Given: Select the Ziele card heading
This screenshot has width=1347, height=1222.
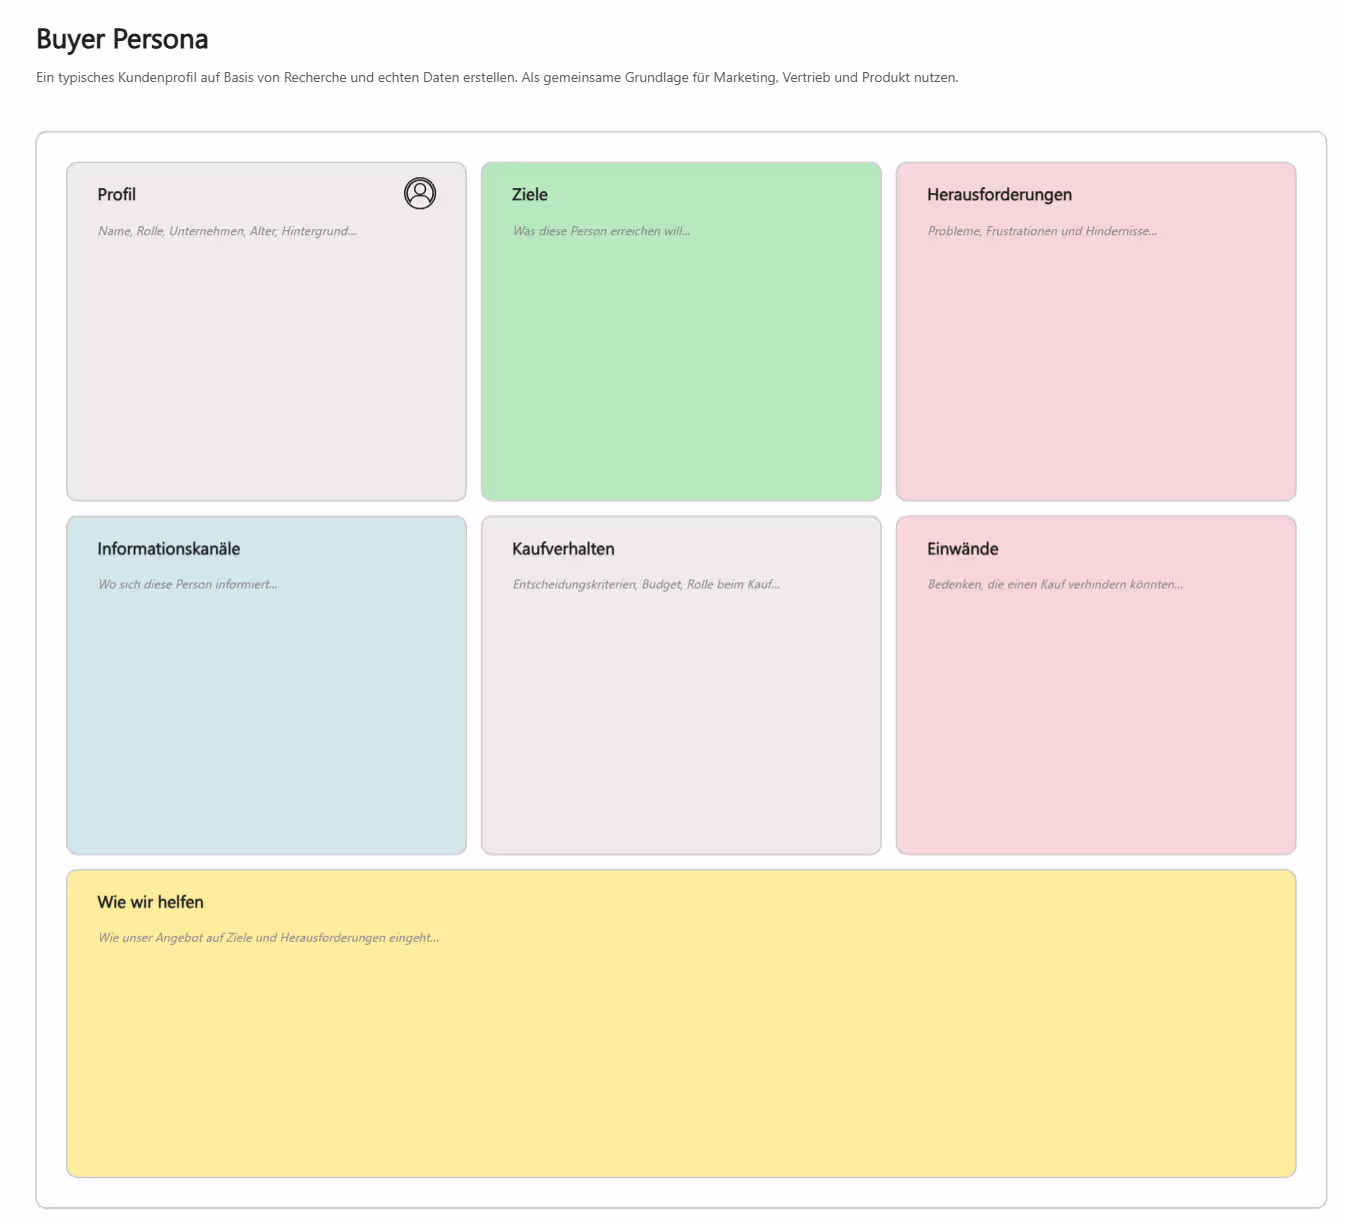Looking at the screenshot, I should tap(530, 194).
